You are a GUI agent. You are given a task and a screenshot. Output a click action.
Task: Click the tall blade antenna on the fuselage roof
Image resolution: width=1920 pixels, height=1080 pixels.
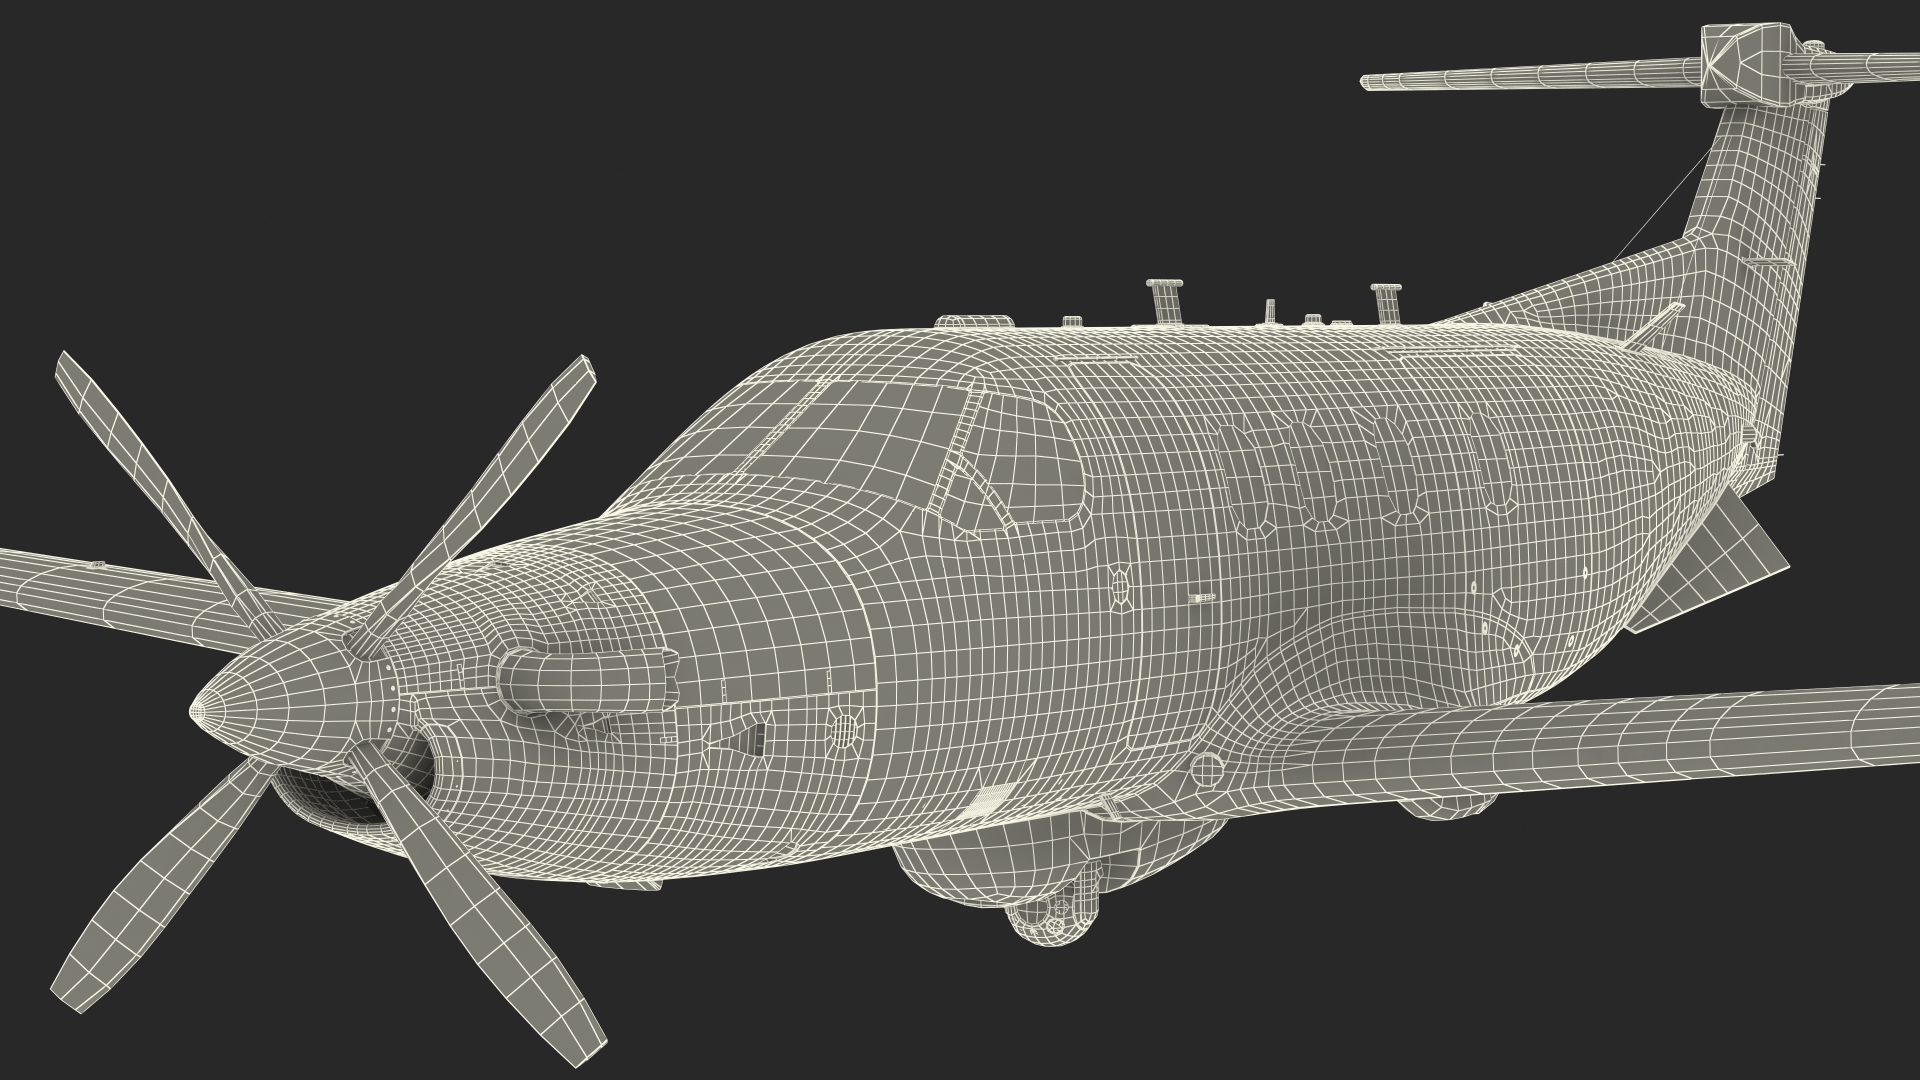pos(1166,302)
